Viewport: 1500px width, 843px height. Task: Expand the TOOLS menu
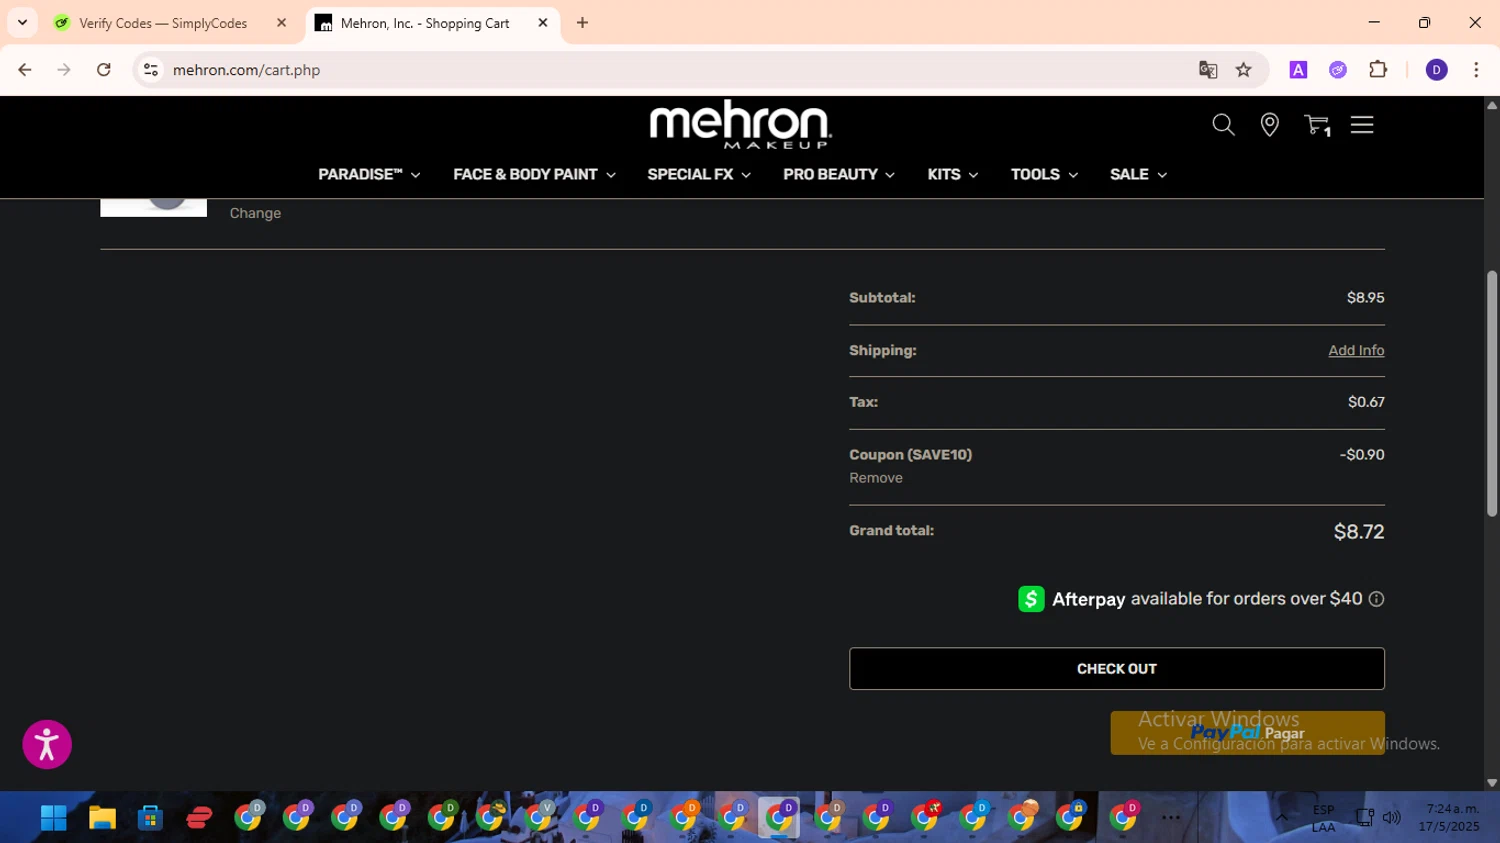tap(1044, 174)
